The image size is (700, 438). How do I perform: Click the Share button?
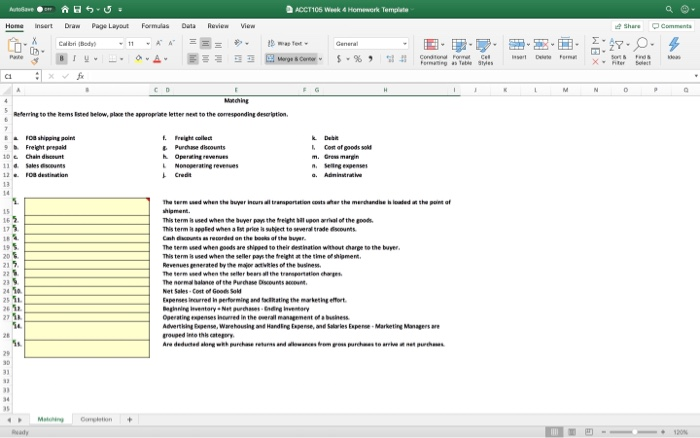pyautogui.click(x=627, y=26)
